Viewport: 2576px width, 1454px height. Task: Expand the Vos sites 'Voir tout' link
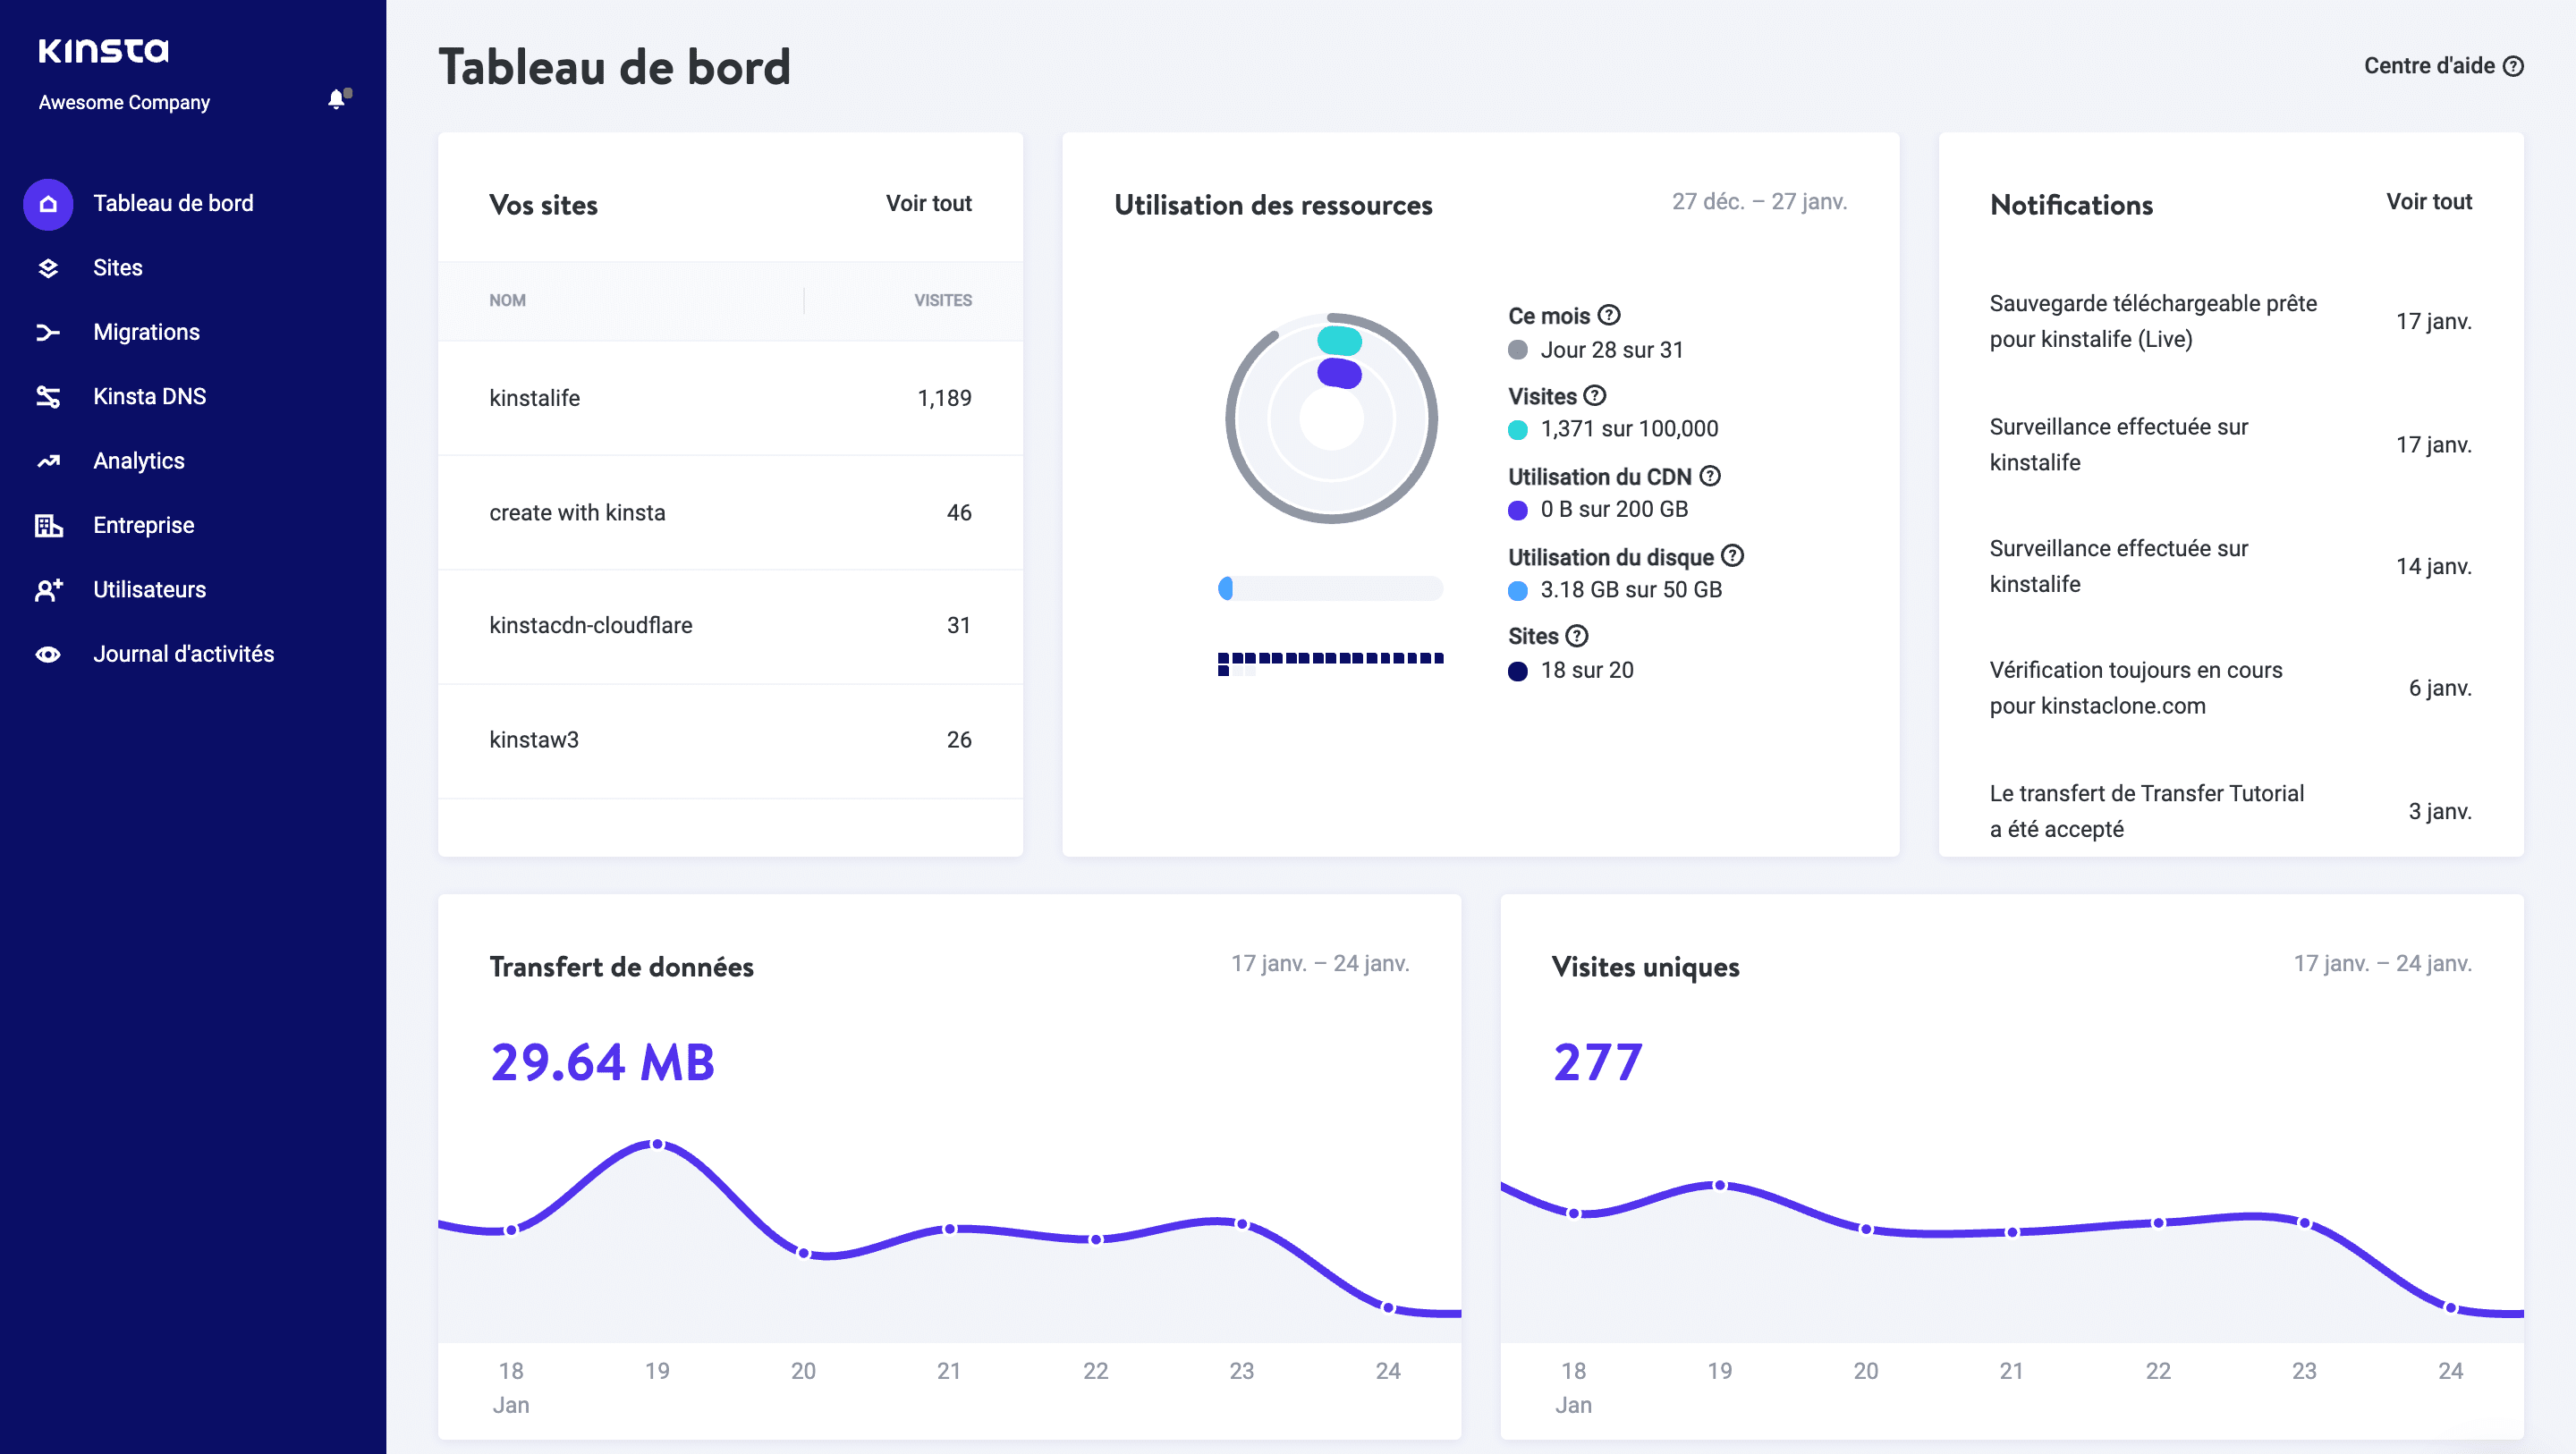tap(927, 202)
